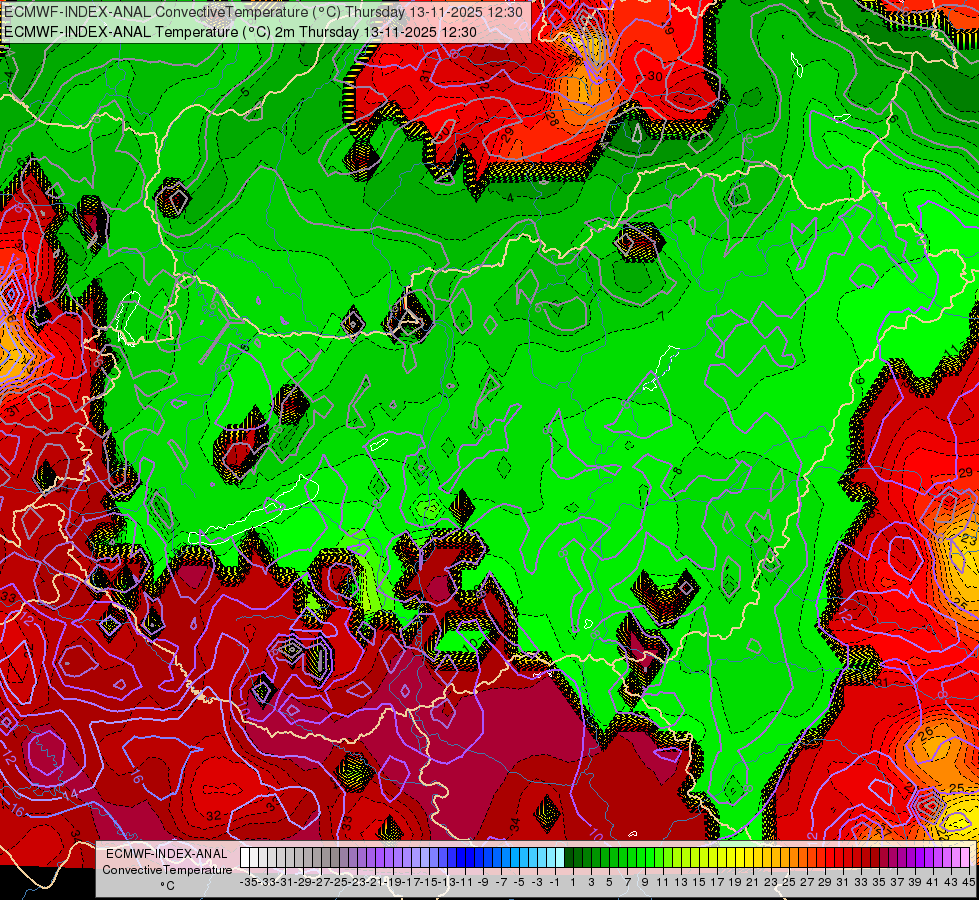Select the white swatch above -35
The height and width of the screenshot is (900, 979).
pos(245,857)
